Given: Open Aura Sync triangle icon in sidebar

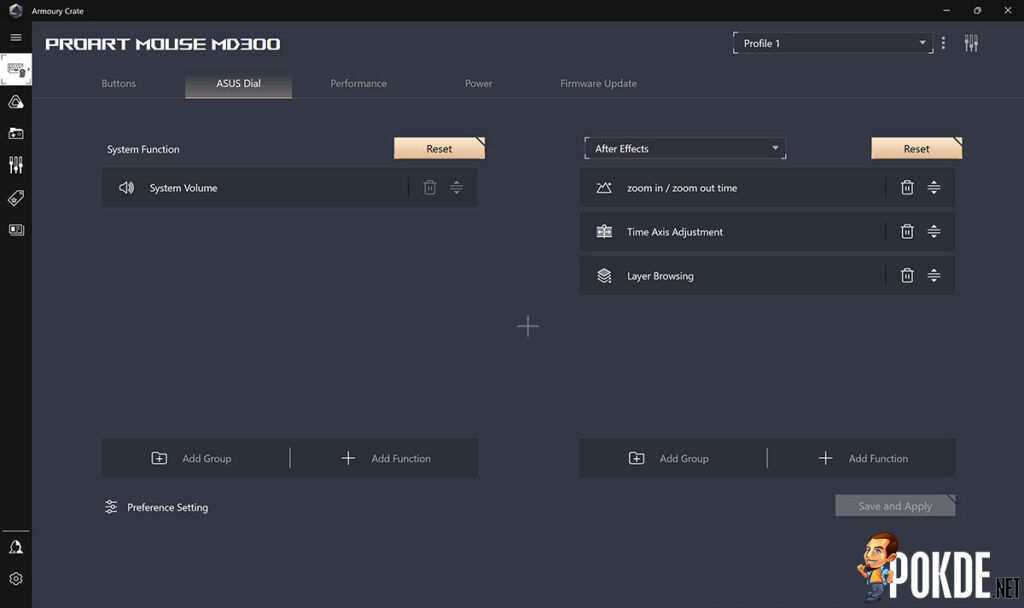Looking at the screenshot, I should [16, 102].
